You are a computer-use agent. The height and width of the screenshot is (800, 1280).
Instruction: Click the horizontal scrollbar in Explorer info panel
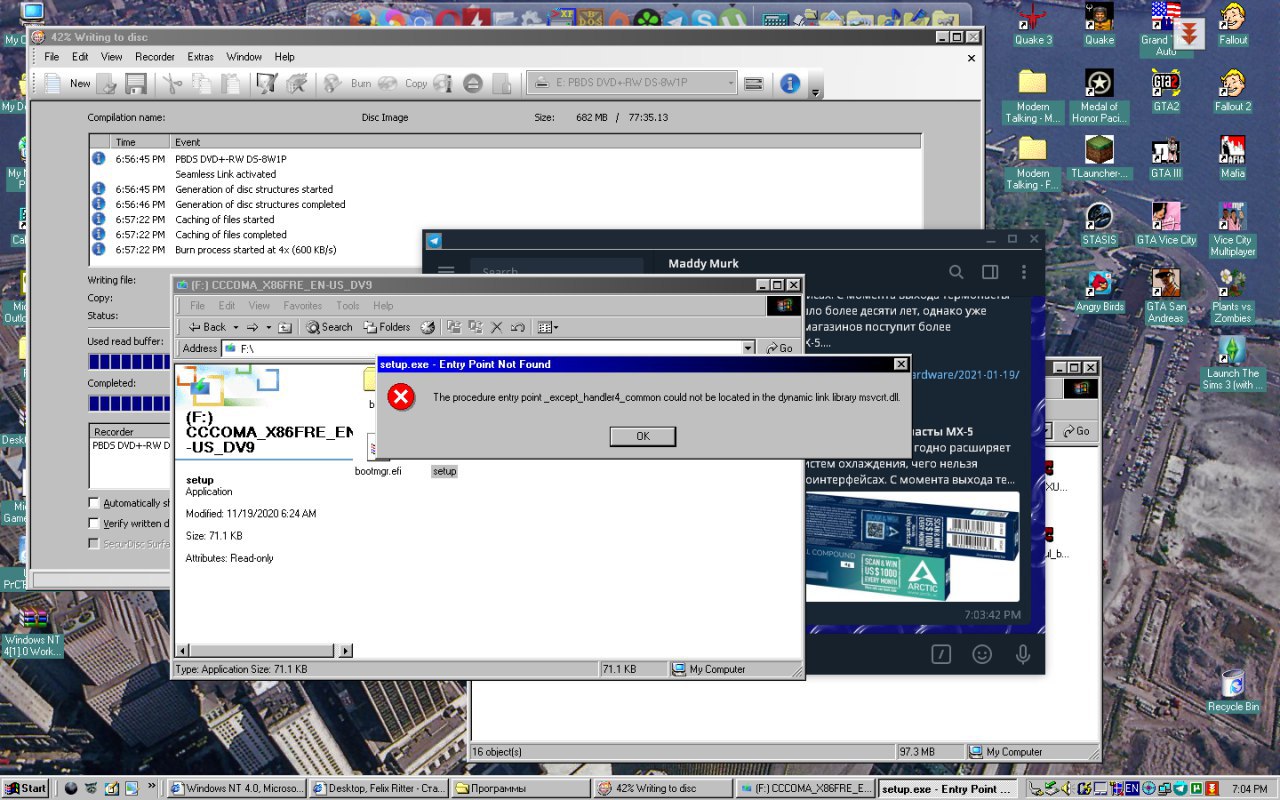point(263,651)
